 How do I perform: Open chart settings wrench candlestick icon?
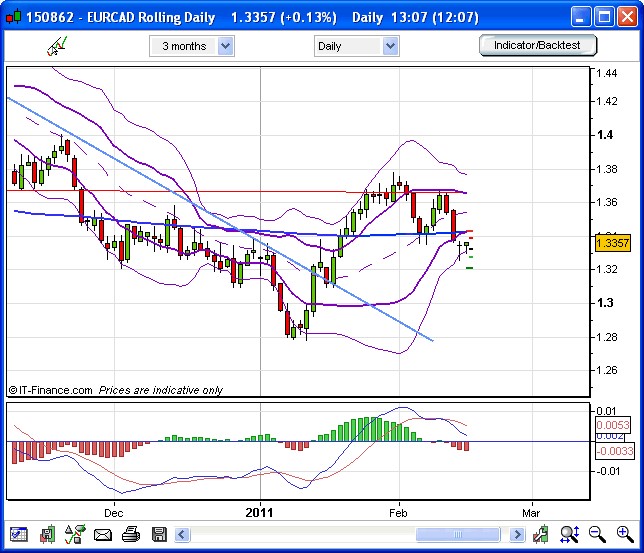541,534
